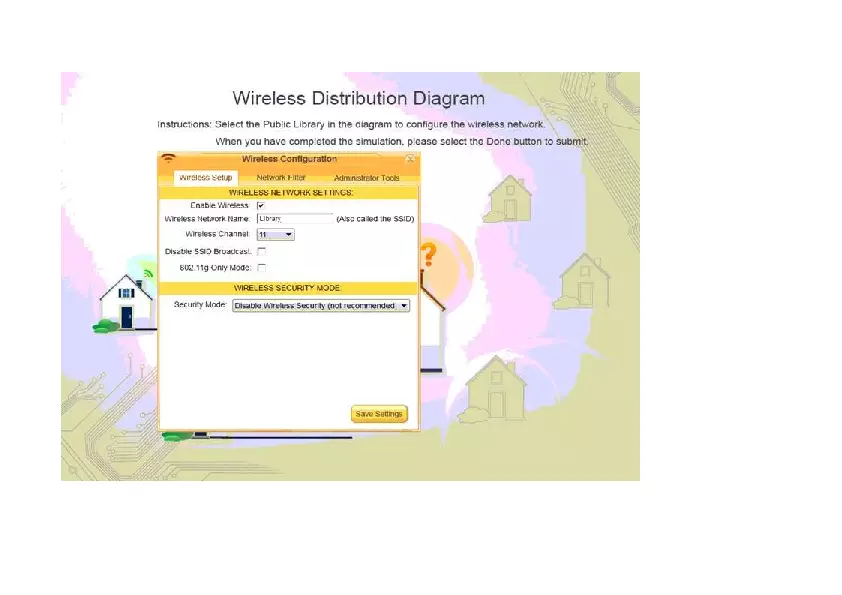Click the Wi-Fi signal icon on the dialog titlebar

170,158
